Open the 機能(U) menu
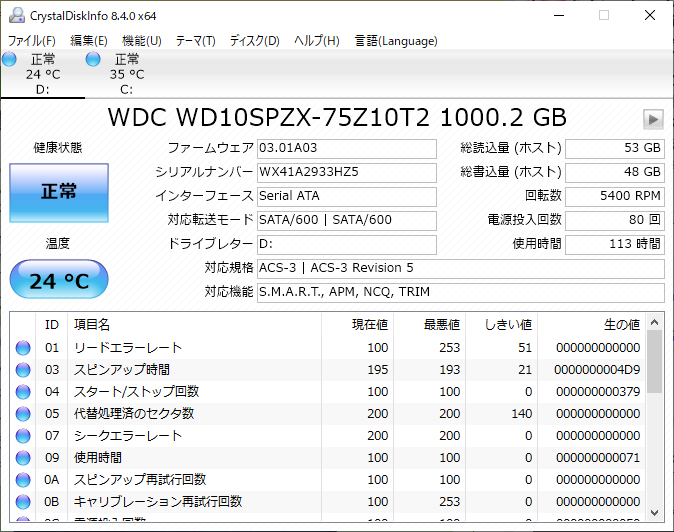 [x=141, y=41]
